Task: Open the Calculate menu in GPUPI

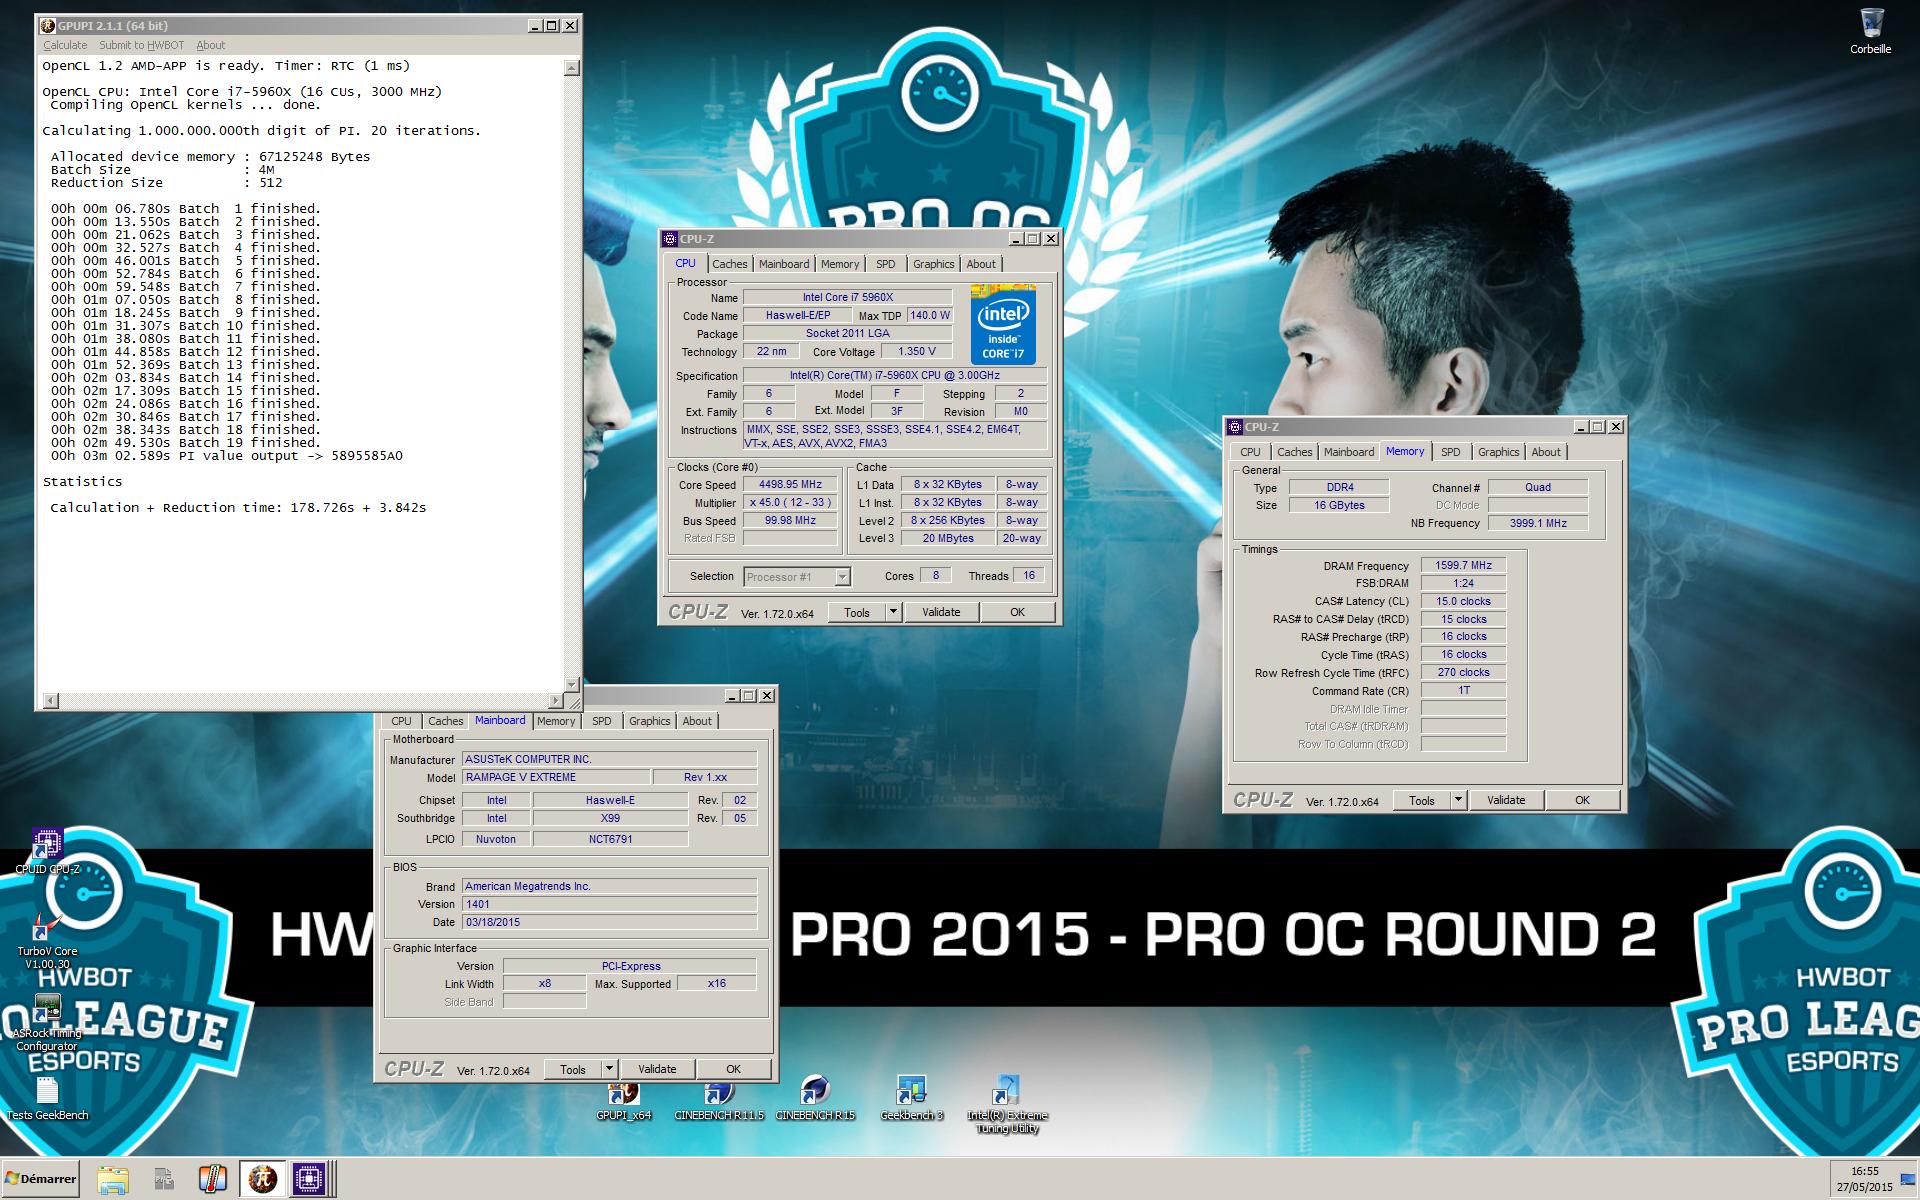Action: pyautogui.click(x=65, y=45)
